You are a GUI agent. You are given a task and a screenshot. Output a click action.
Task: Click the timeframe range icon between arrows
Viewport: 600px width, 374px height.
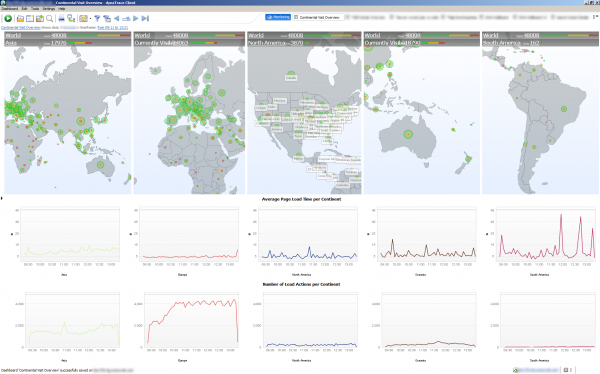(x=126, y=18)
